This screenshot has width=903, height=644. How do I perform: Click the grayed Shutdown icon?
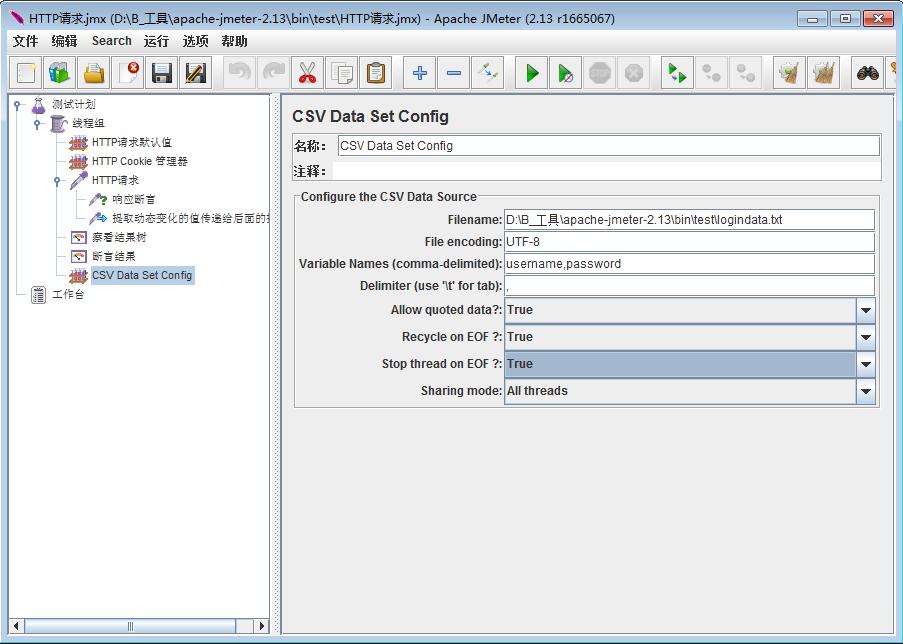633,73
